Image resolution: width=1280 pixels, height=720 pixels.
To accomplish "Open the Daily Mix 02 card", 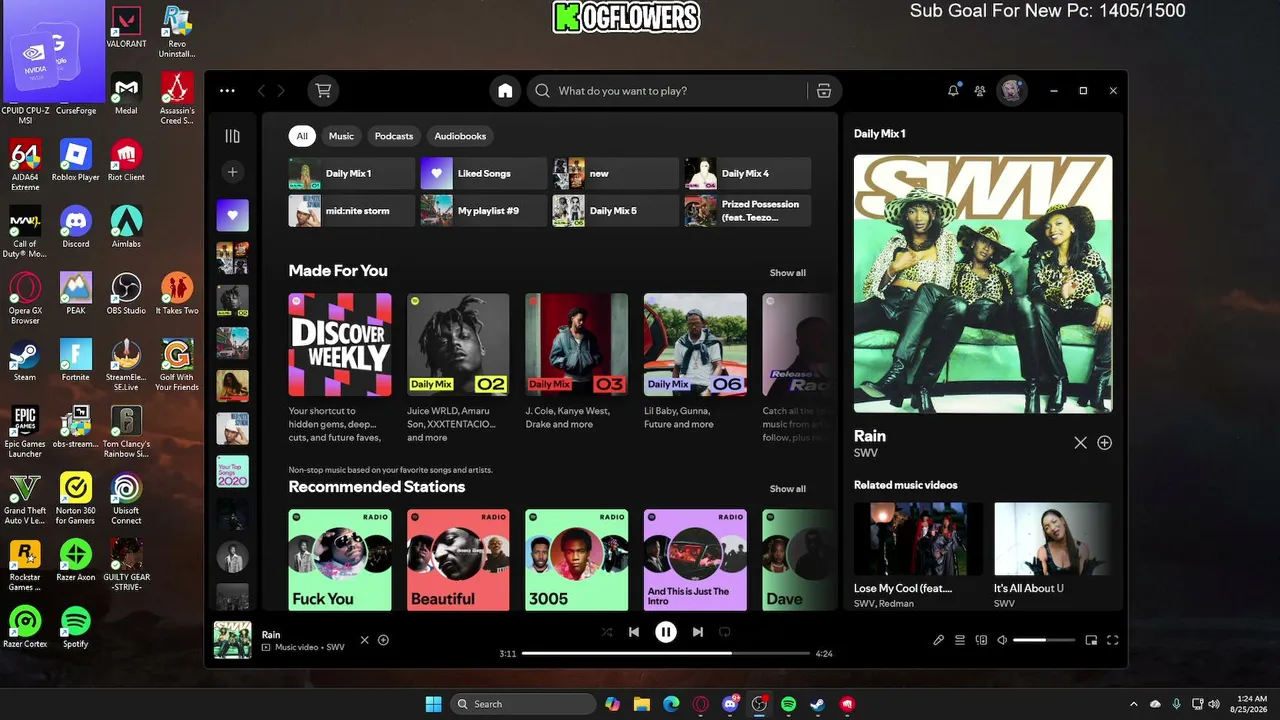I will click(458, 369).
